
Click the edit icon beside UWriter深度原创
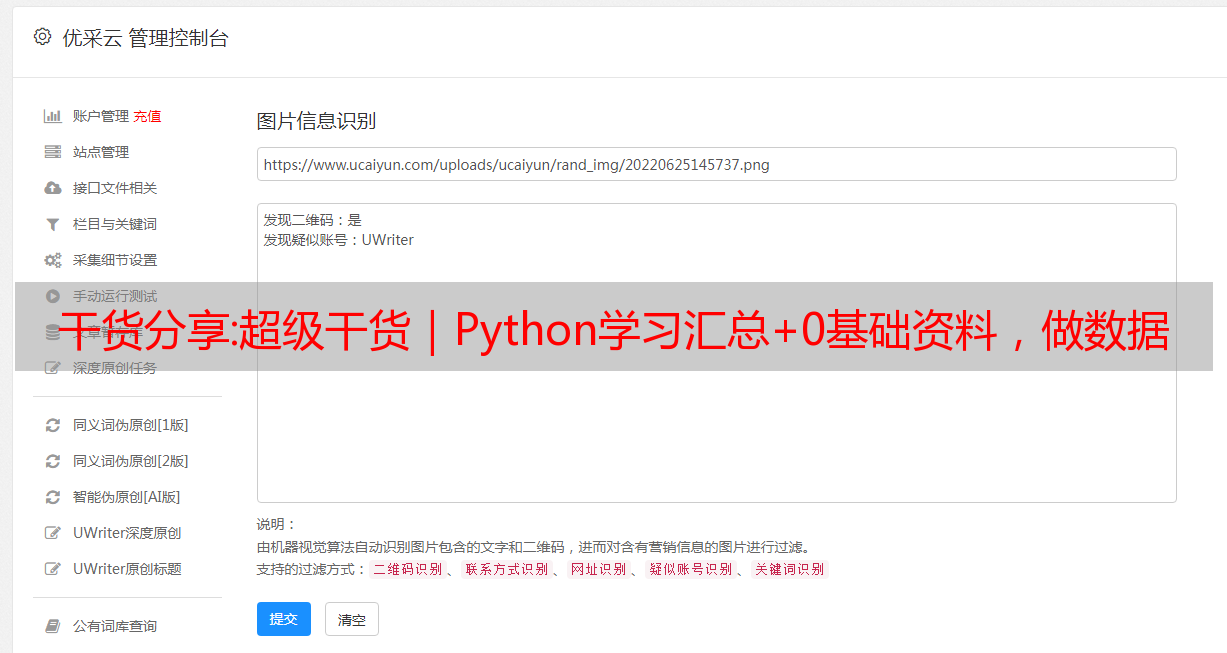pyautogui.click(x=53, y=533)
